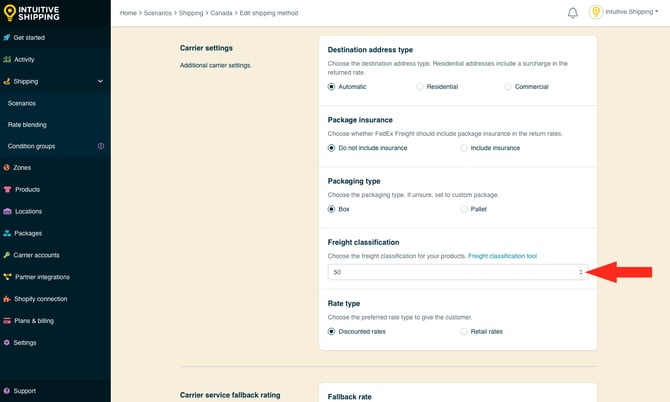Click the Shopify connection icon
This screenshot has width=670, height=402.
tap(7, 299)
